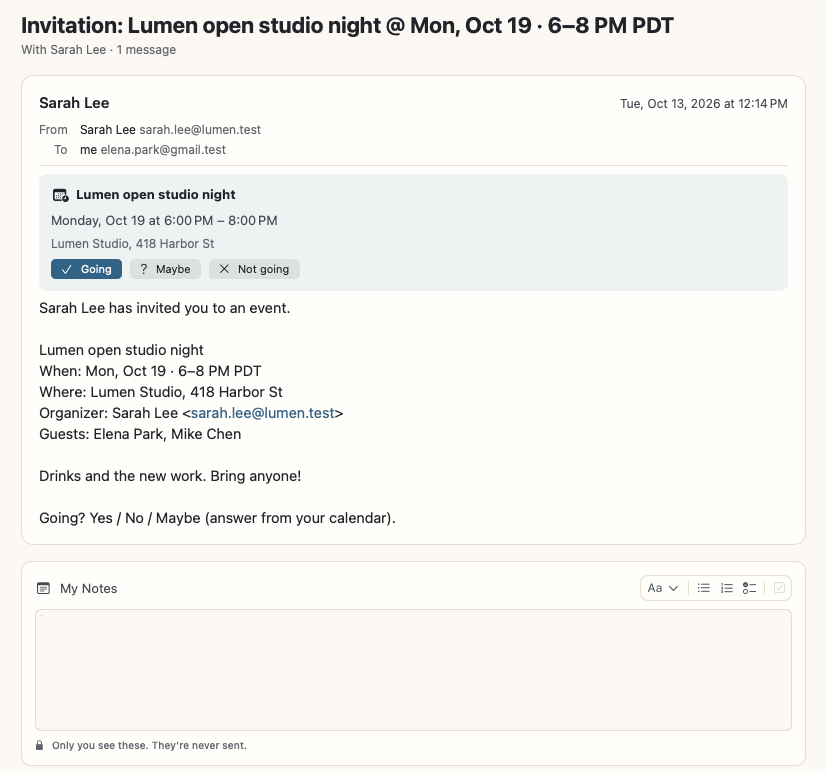Click the lock icon below notes
826x772 pixels.
pos(40,745)
